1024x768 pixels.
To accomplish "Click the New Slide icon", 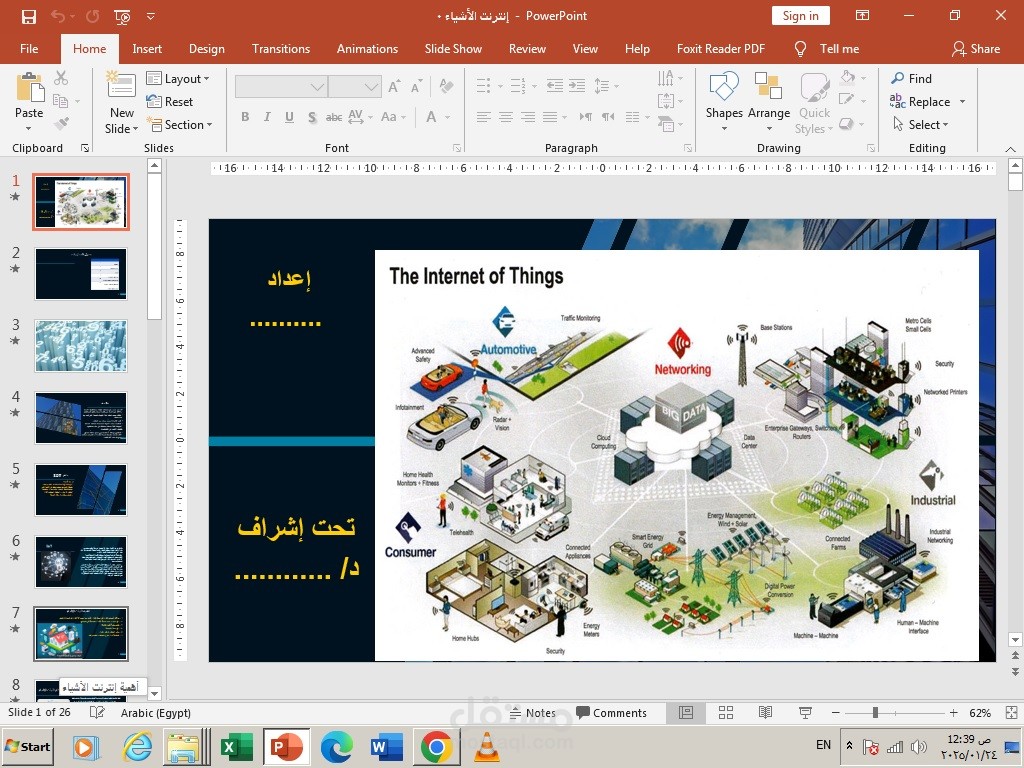I will pyautogui.click(x=121, y=85).
